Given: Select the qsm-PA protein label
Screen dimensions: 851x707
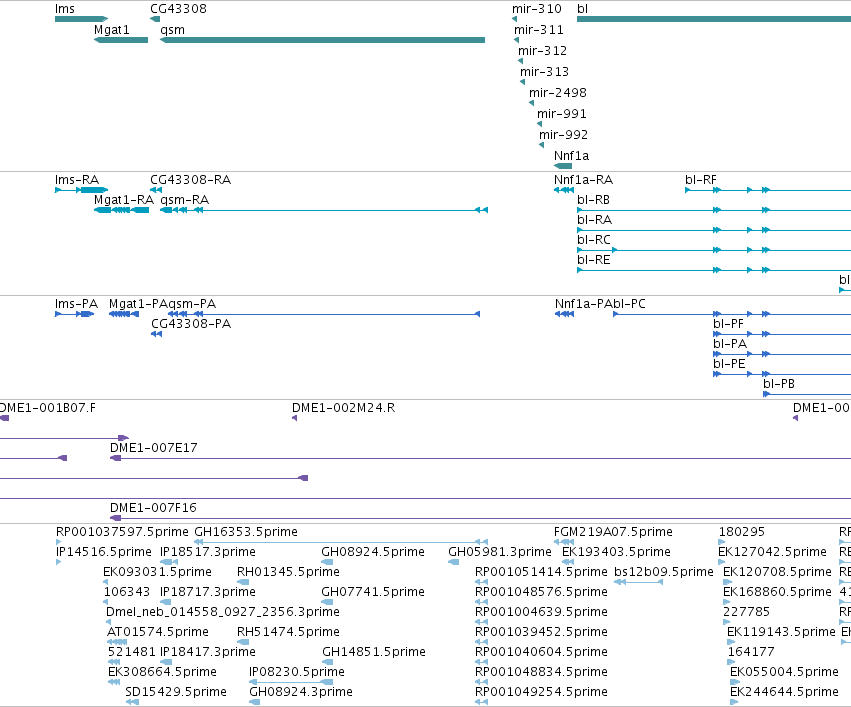Looking at the screenshot, I should coord(192,304).
